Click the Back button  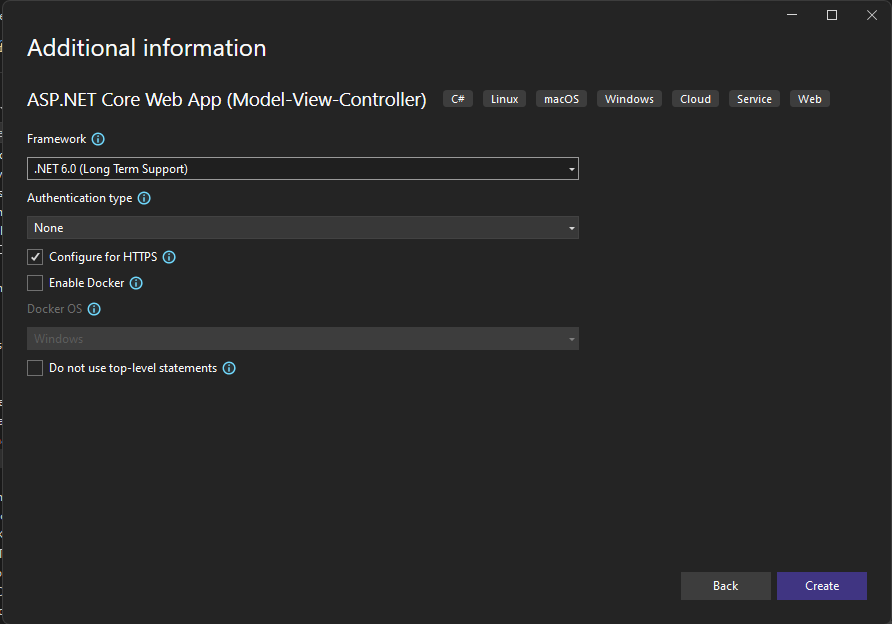coord(725,586)
